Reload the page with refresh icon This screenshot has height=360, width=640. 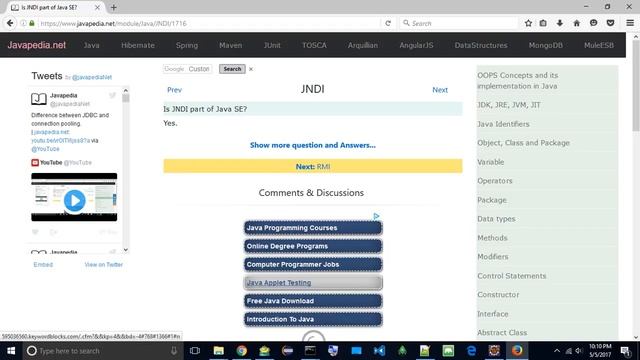[x=388, y=23]
